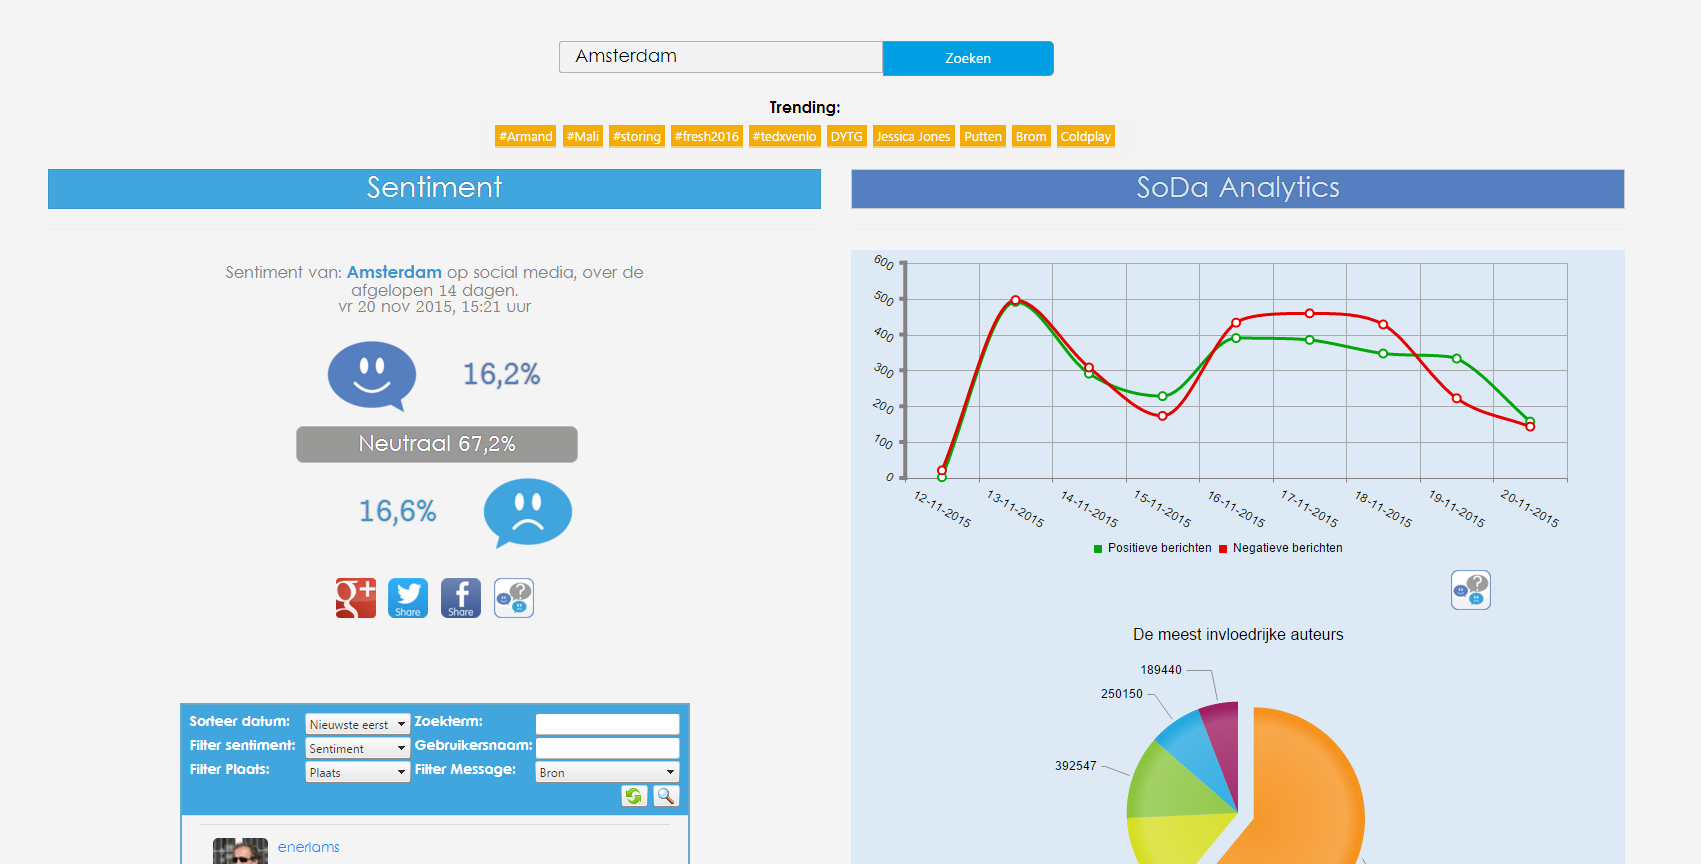
Task: Select trending tag #tedxvenlo
Action: coord(785,136)
